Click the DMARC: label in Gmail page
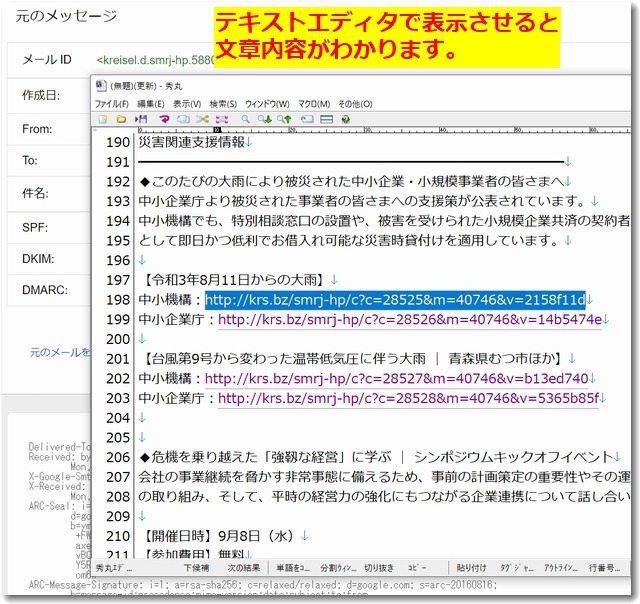The height and width of the screenshot is (604, 640). tap(45, 290)
